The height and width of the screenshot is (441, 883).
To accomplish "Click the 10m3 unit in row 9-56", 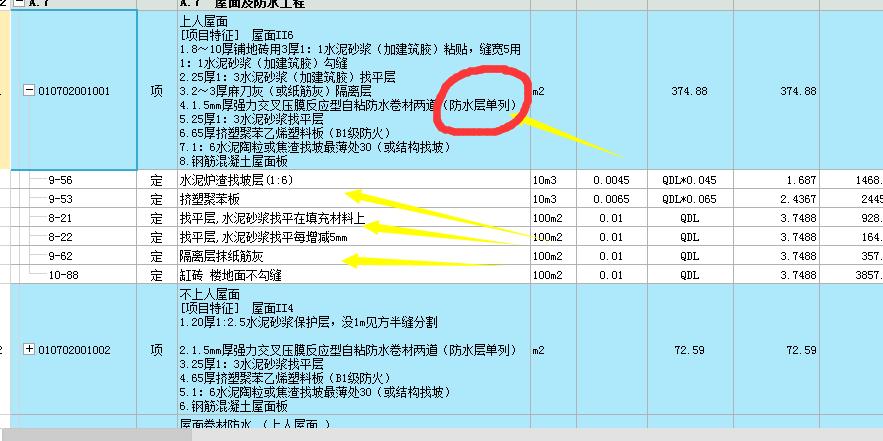I will click(x=545, y=180).
